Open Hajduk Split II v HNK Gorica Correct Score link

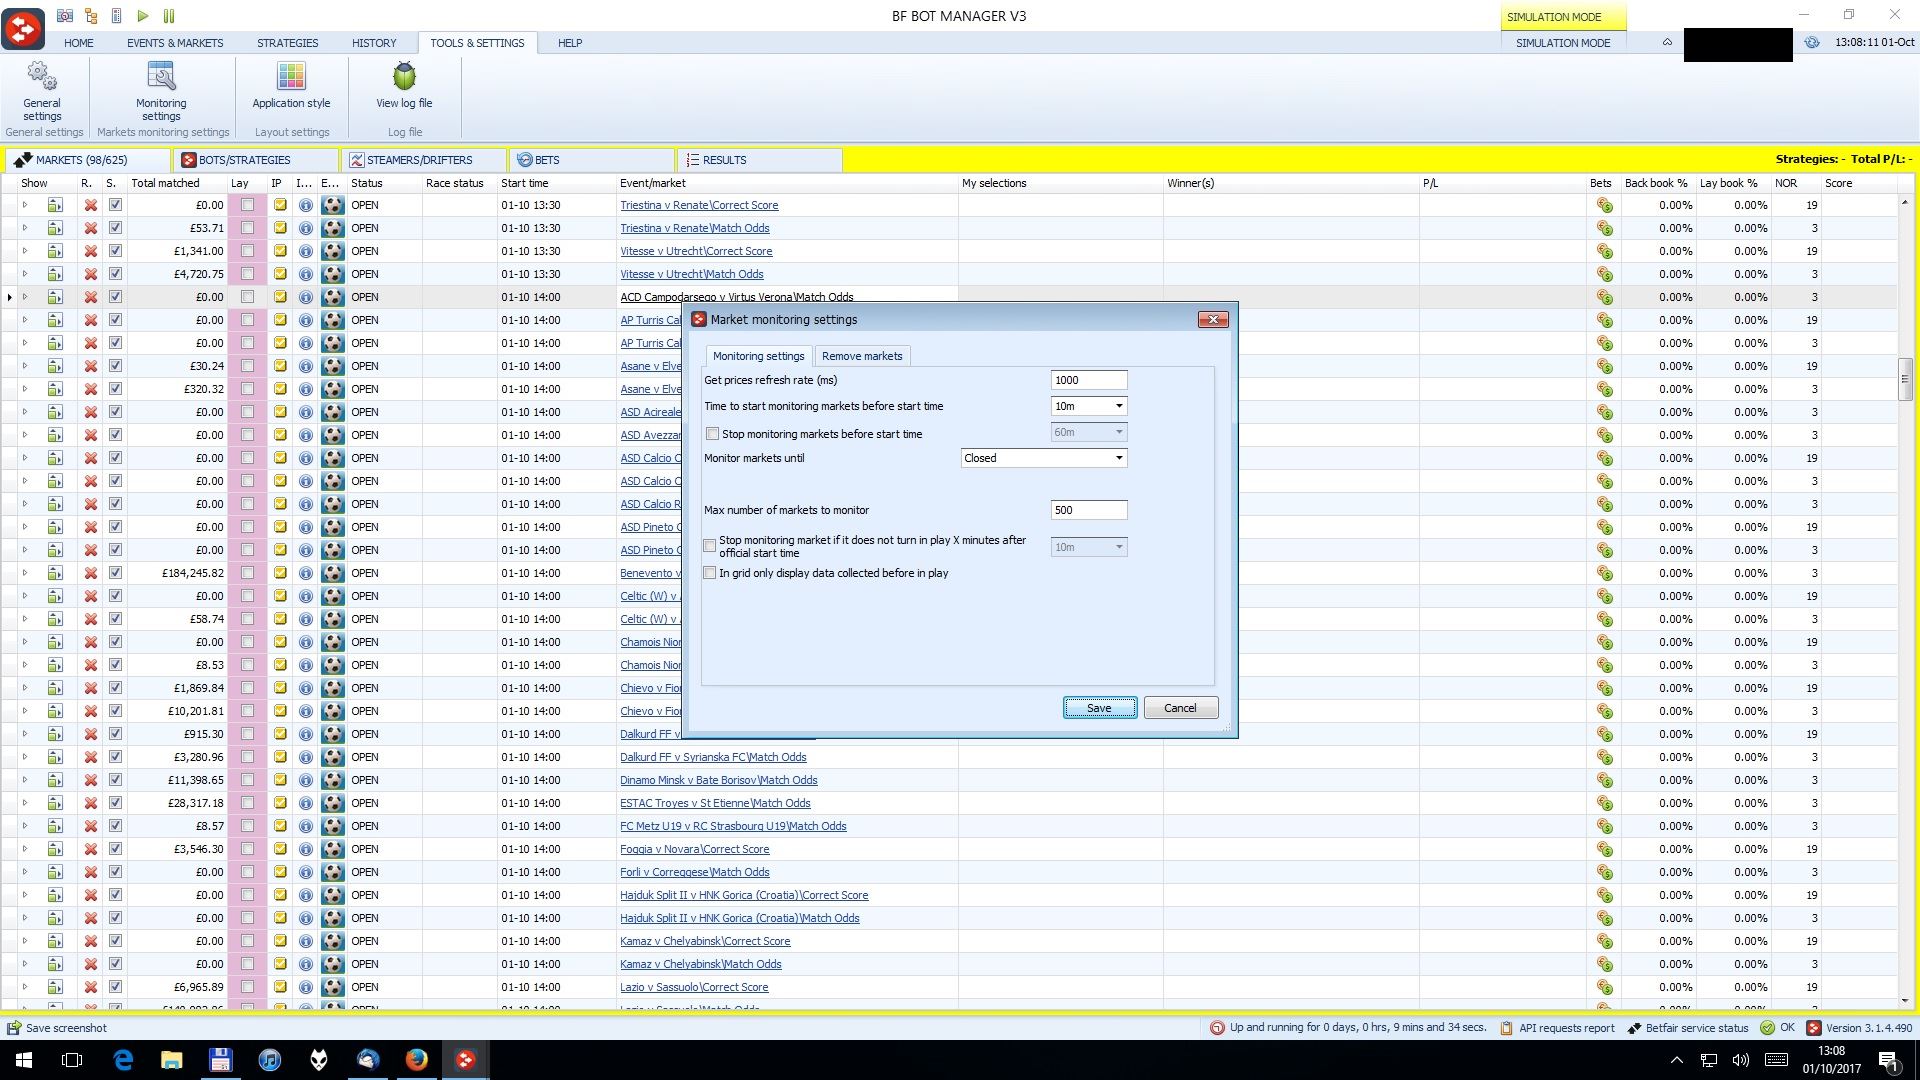[x=744, y=895]
